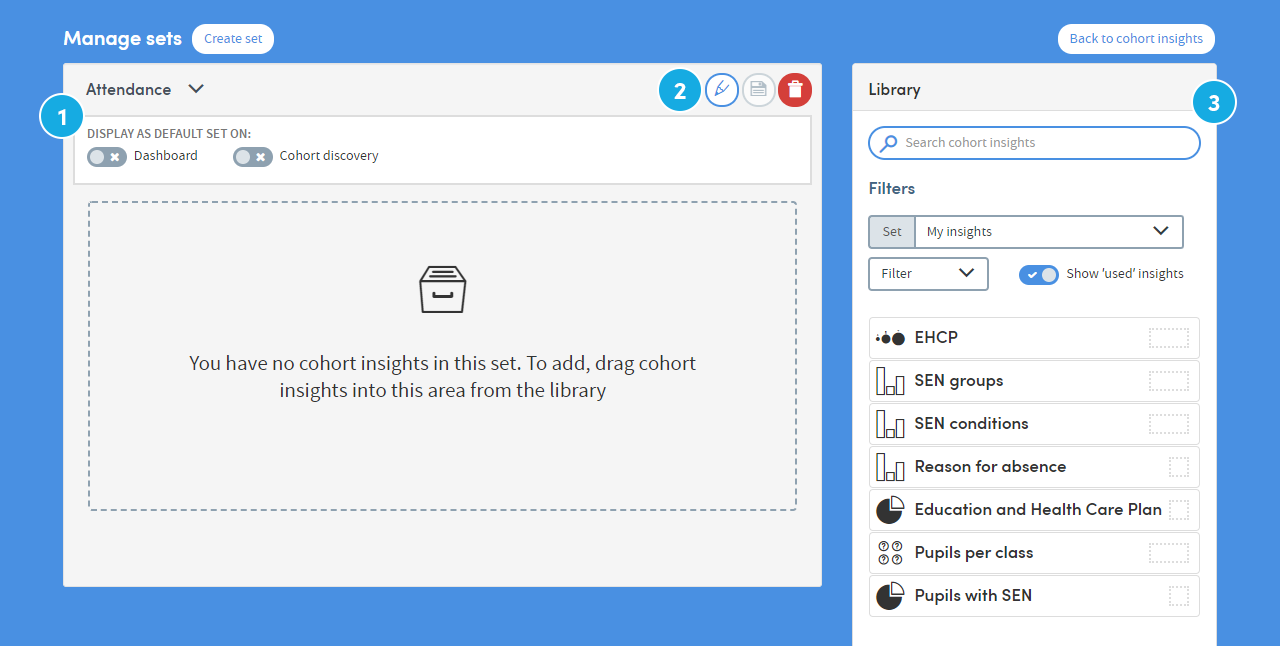Select the EHCP insight text
The height and width of the screenshot is (646, 1280).
point(936,338)
